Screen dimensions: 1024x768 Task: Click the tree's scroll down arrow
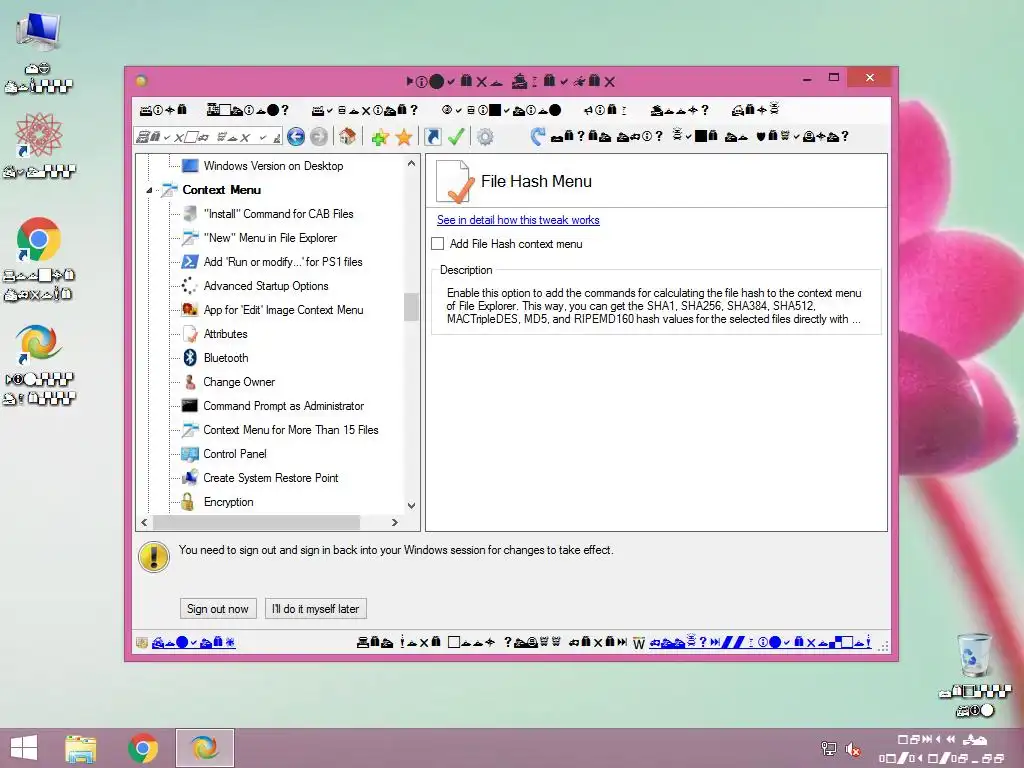point(411,505)
